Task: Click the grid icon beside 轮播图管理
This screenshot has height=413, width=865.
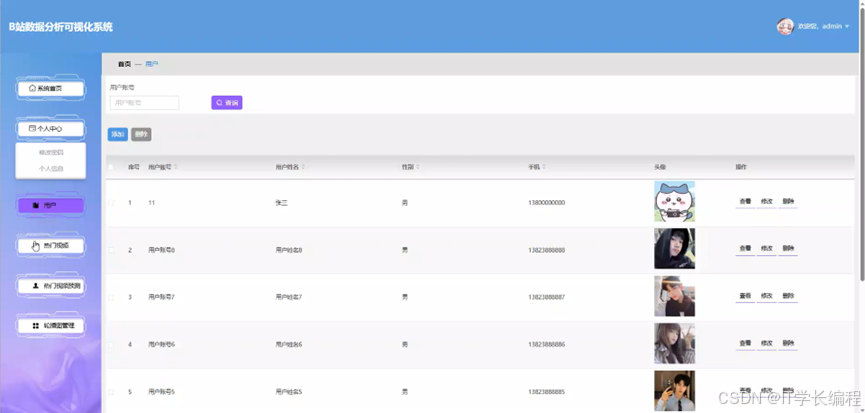Action: click(x=36, y=326)
